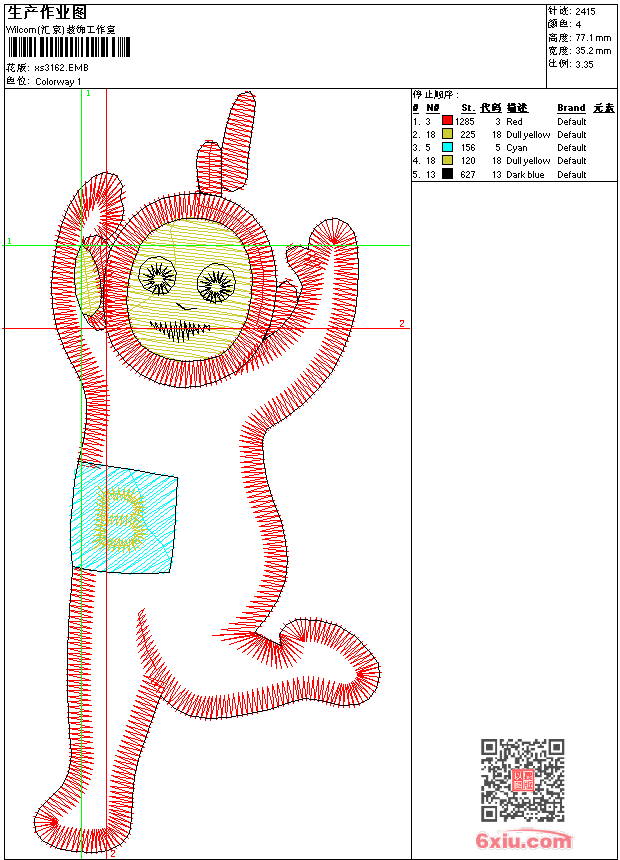Viewport: 620px width, 860px height.
Task: Click the Brand column header
Action: point(571,108)
